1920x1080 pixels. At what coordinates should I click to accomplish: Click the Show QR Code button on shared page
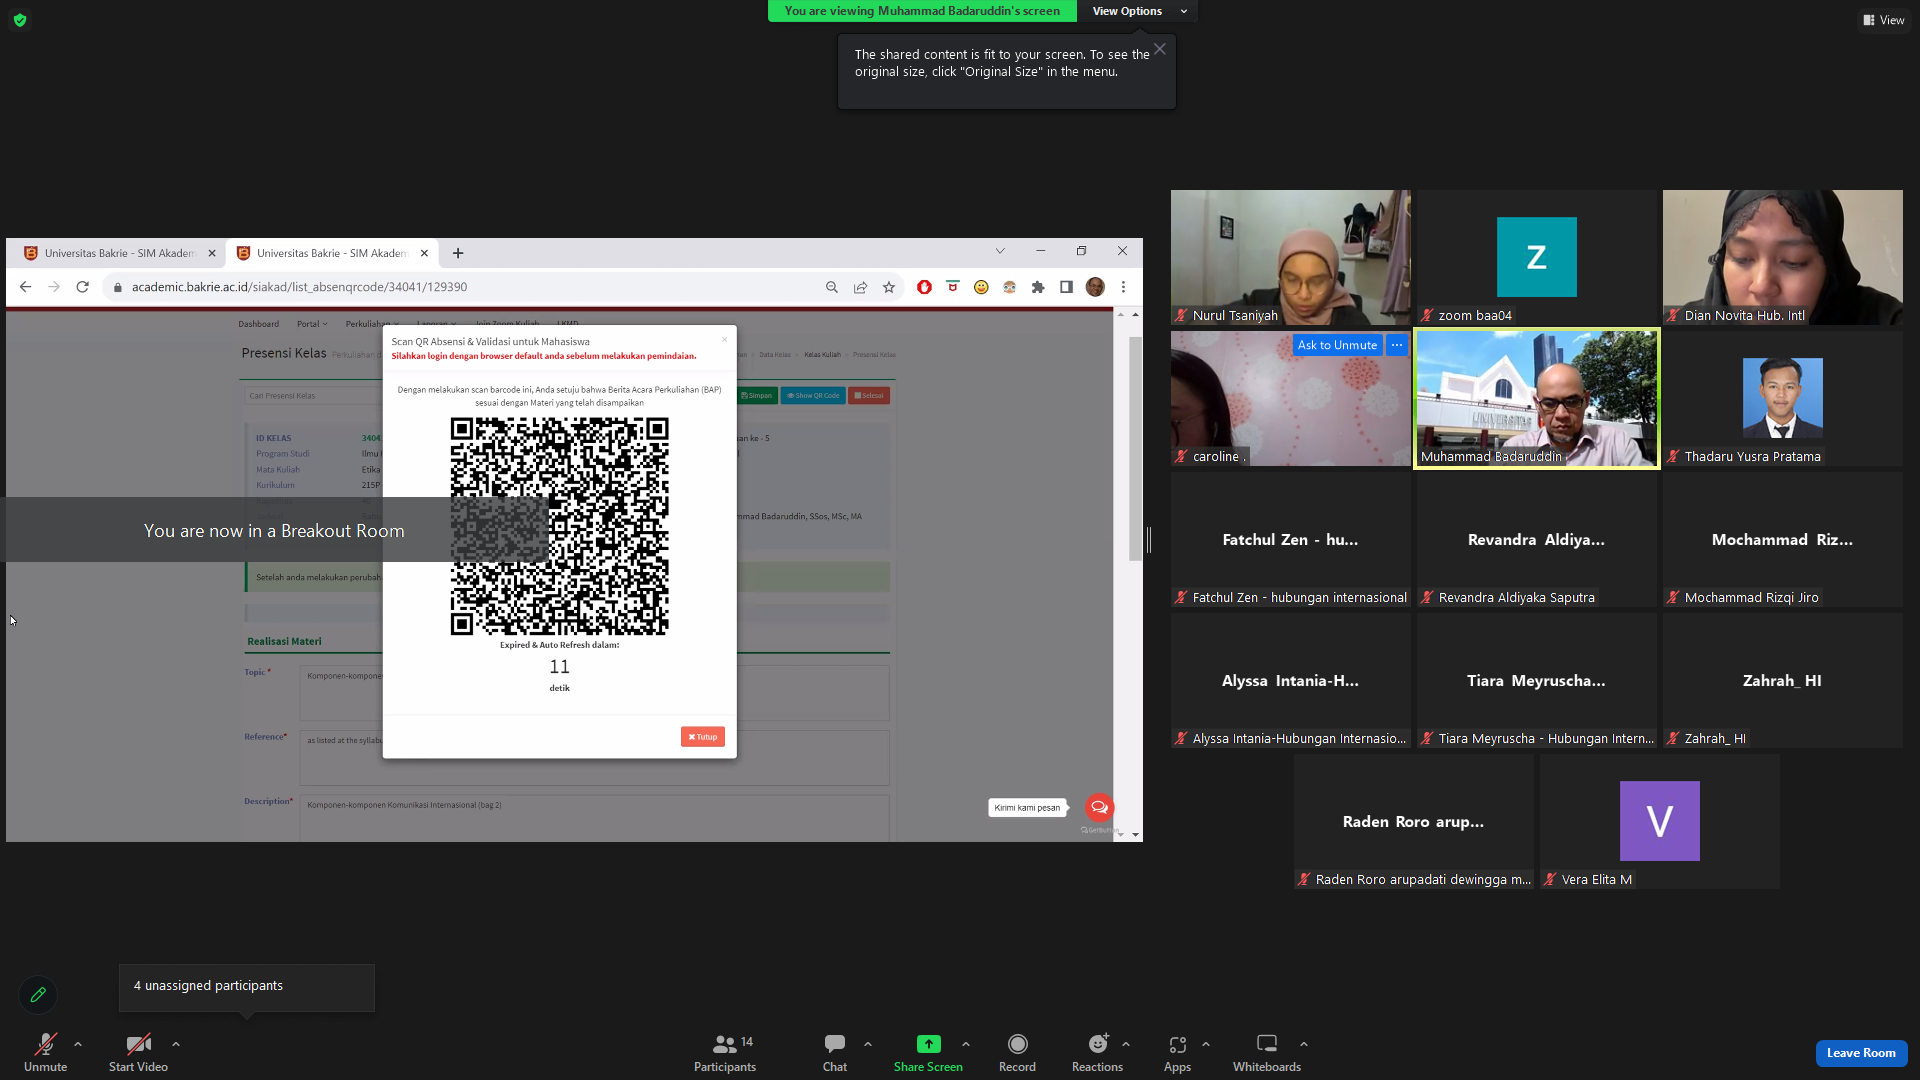pos(813,396)
